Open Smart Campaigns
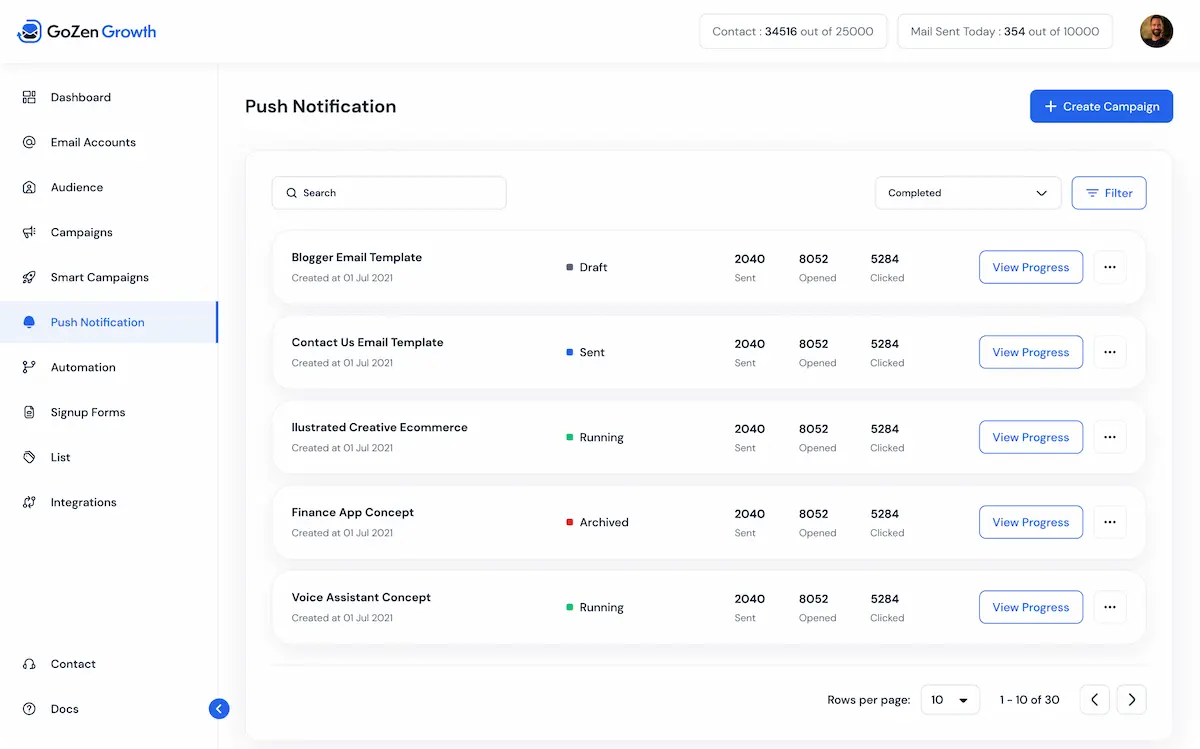The height and width of the screenshot is (749, 1200). tap(99, 277)
